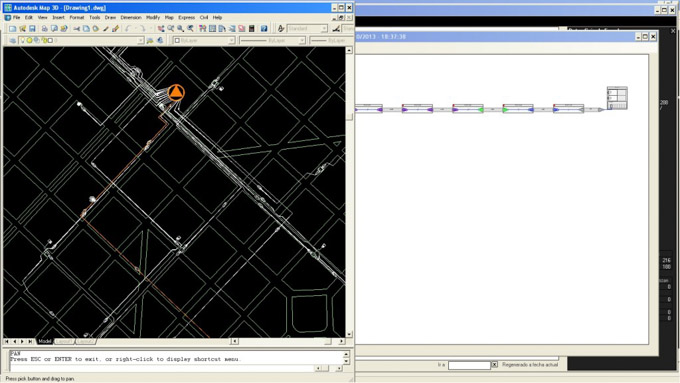
Task: Click the X button beside input field
Action: point(494,365)
